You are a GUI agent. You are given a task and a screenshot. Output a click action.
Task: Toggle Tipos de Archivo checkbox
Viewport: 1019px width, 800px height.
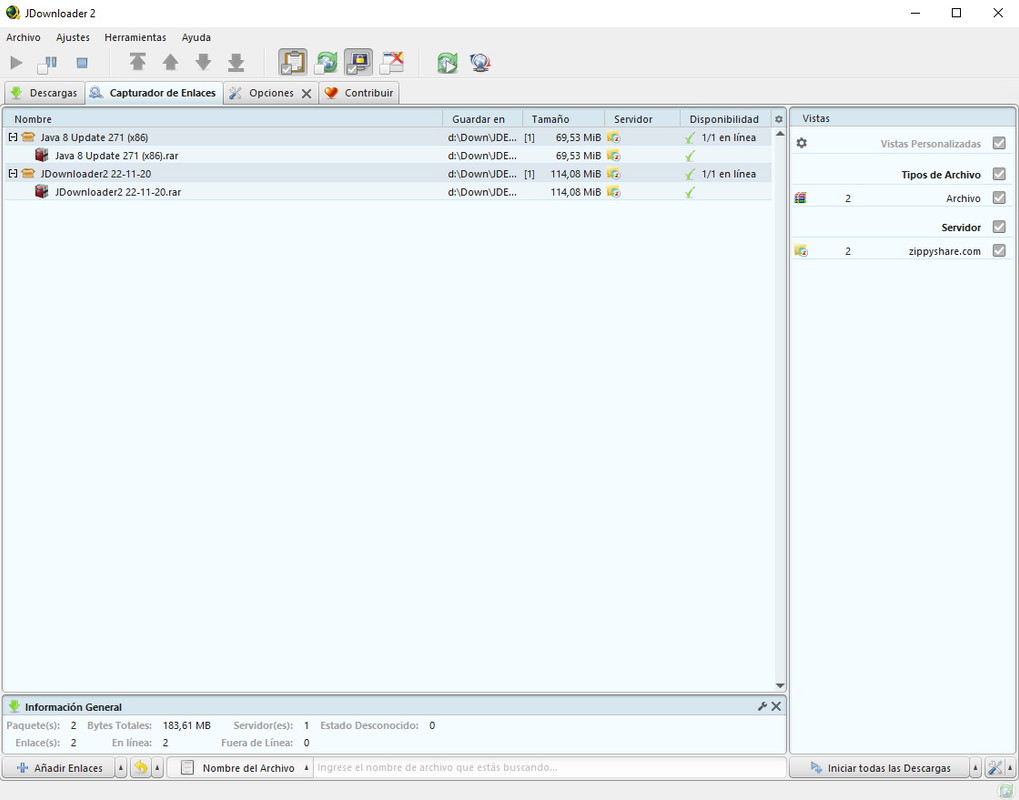point(999,174)
